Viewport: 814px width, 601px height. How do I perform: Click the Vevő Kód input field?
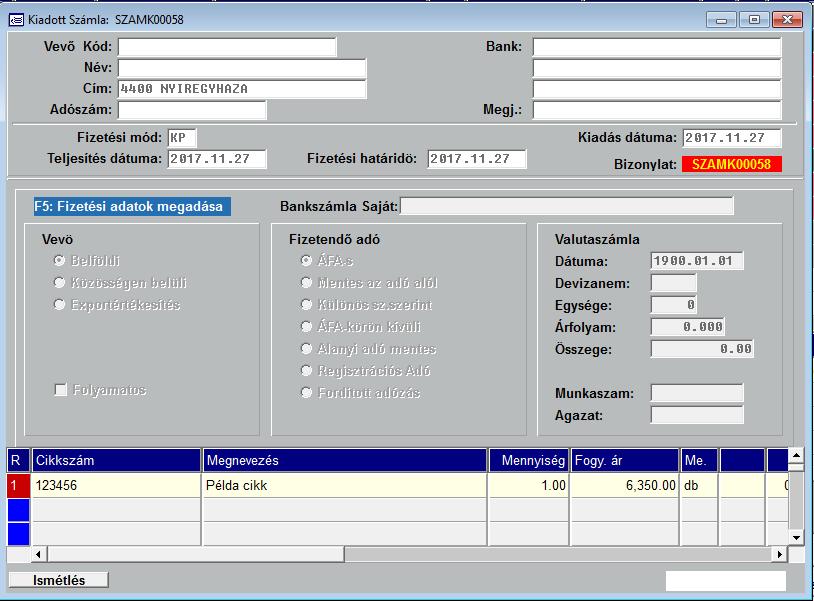(227, 47)
